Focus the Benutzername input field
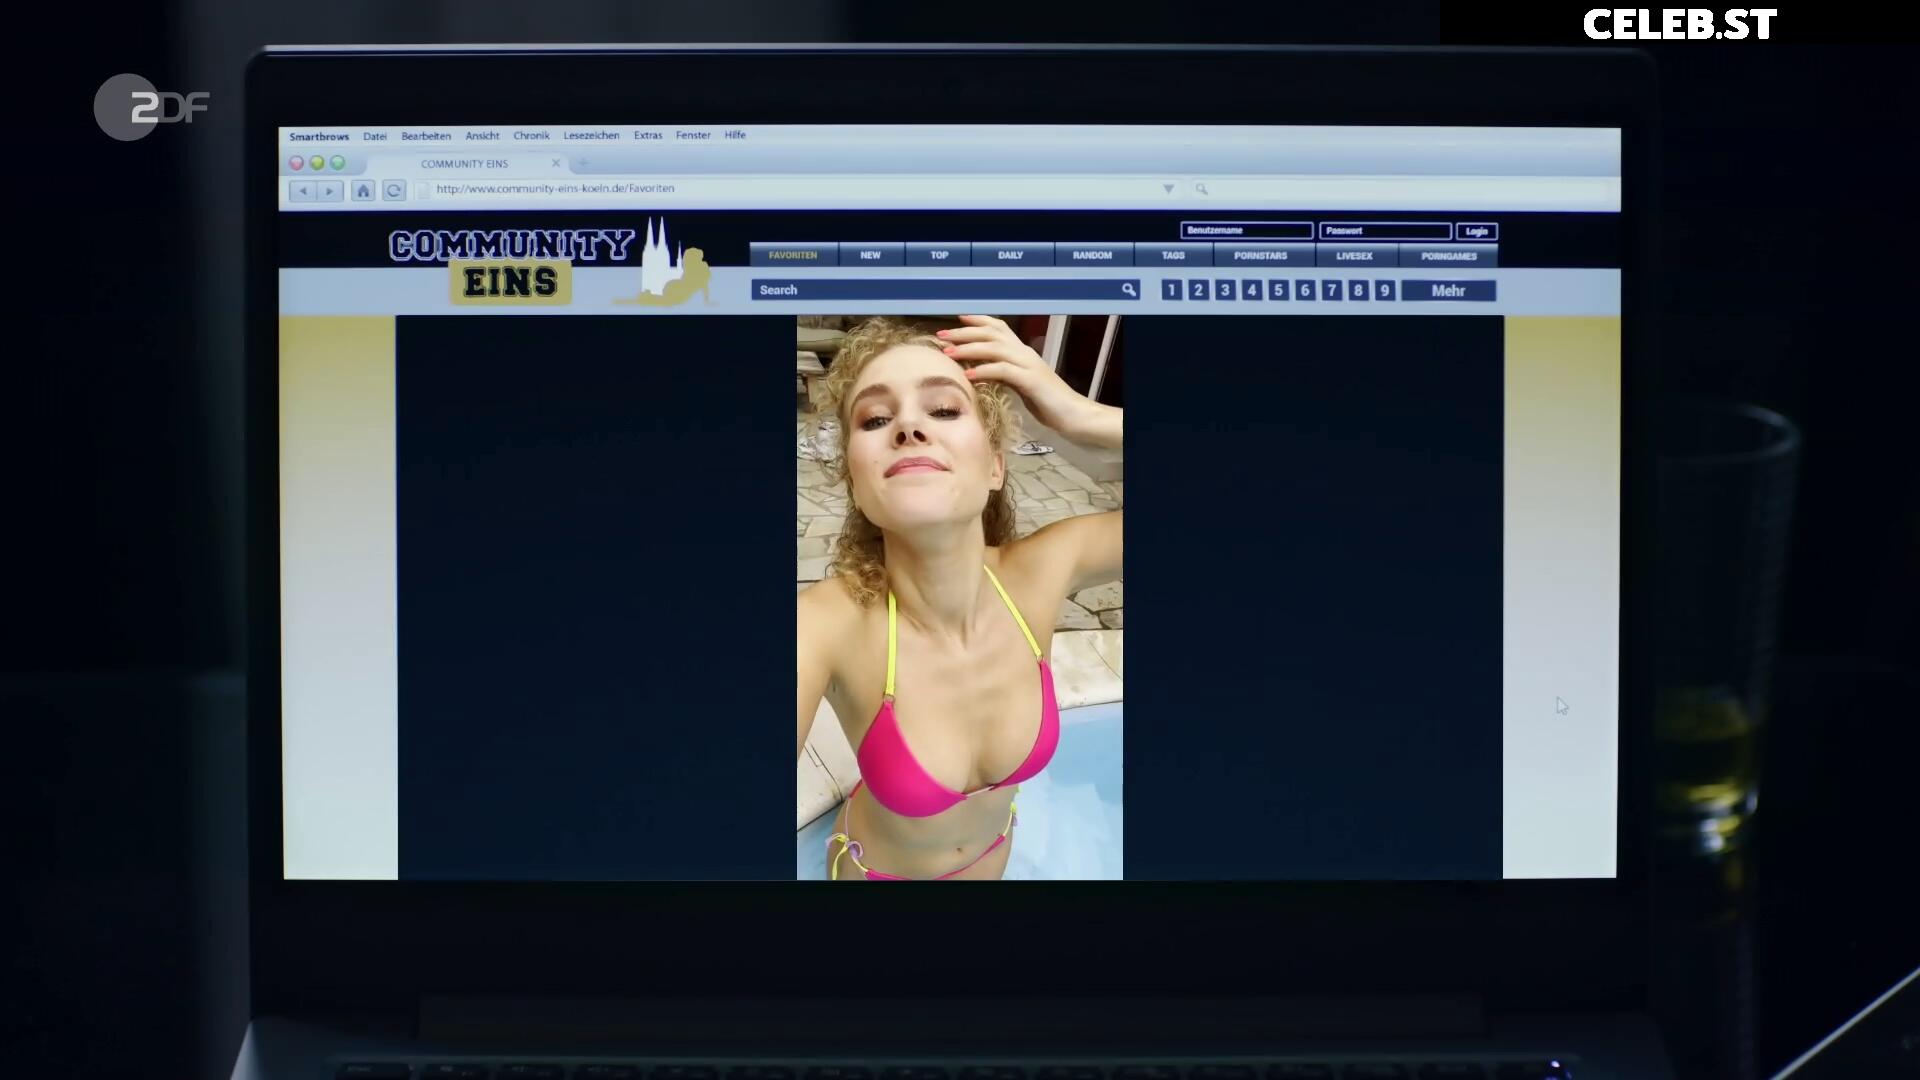This screenshot has height=1080, width=1920. 1246,231
